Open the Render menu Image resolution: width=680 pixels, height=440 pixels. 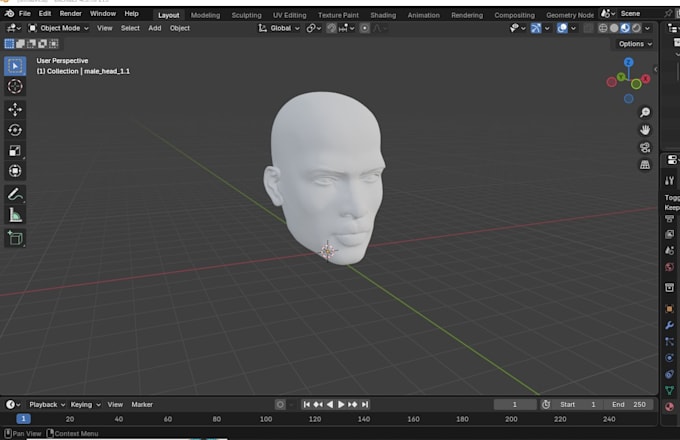pos(70,13)
